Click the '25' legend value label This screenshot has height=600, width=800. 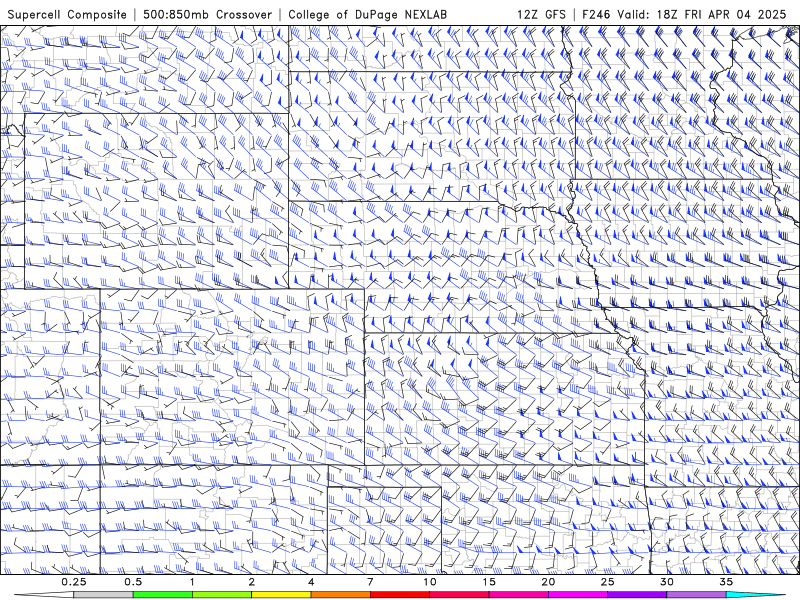[x=608, y=582]
